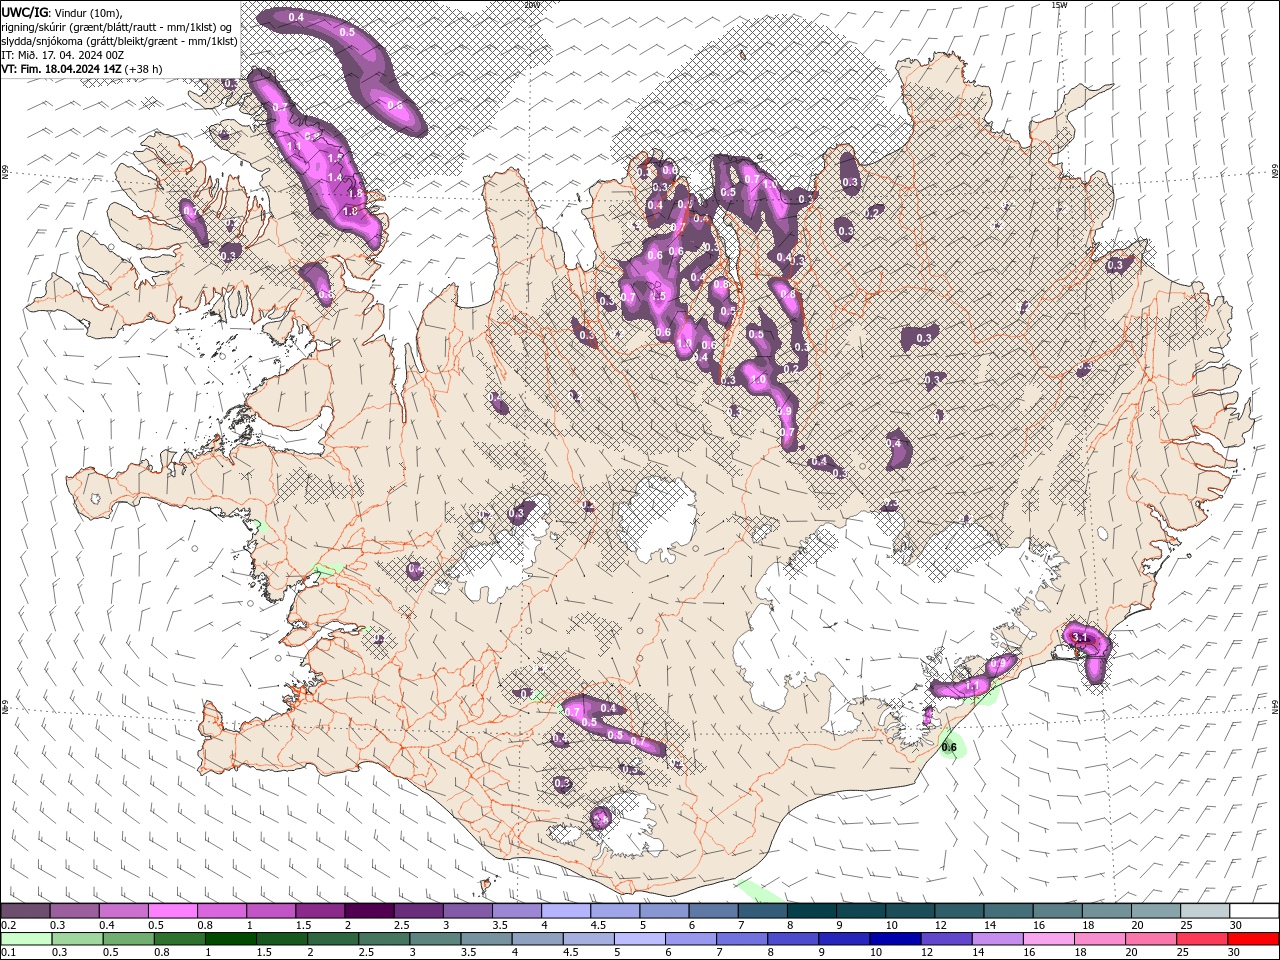Click the '15W' longitude label

(x=1059, y=5)
